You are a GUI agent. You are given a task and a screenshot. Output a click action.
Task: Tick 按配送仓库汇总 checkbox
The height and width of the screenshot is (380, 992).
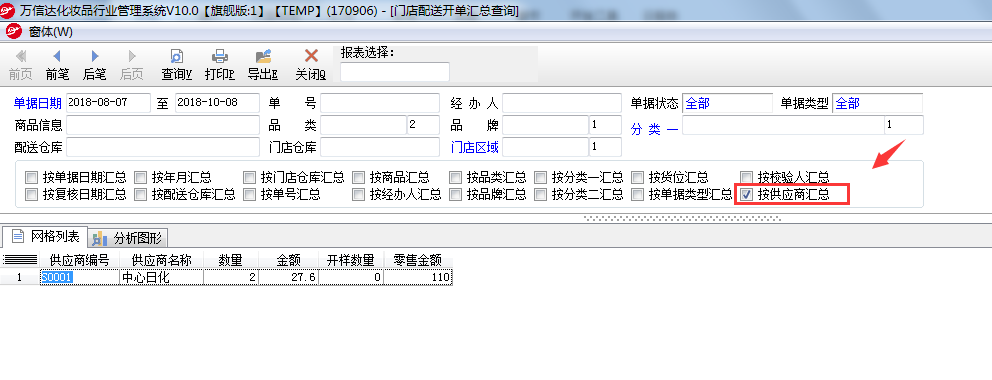click(140, 194)
